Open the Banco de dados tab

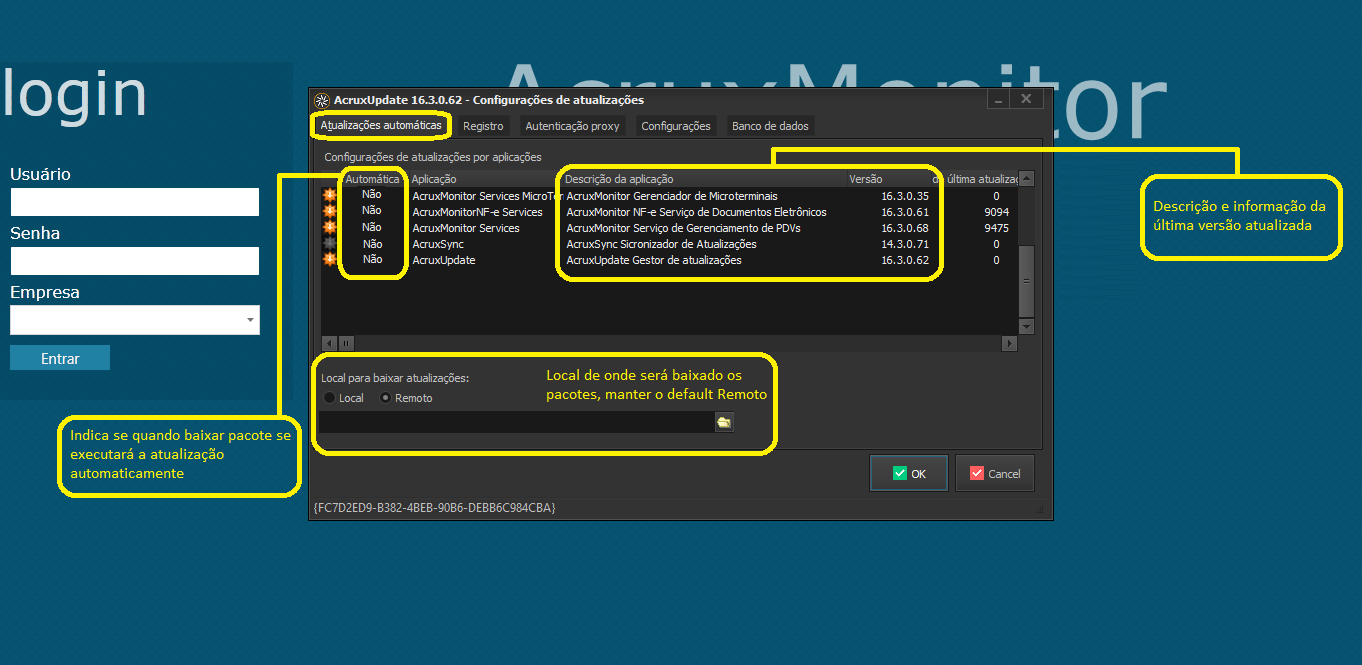(770, 126)
